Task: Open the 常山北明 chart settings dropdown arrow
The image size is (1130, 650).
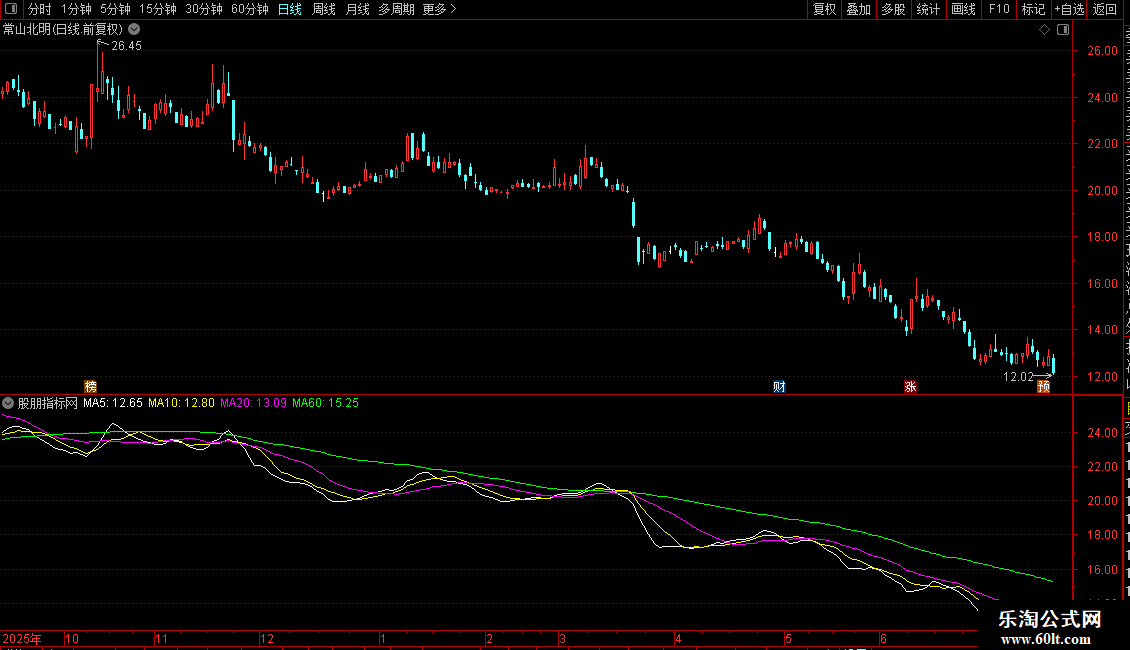Action: (x=134, y=30)
